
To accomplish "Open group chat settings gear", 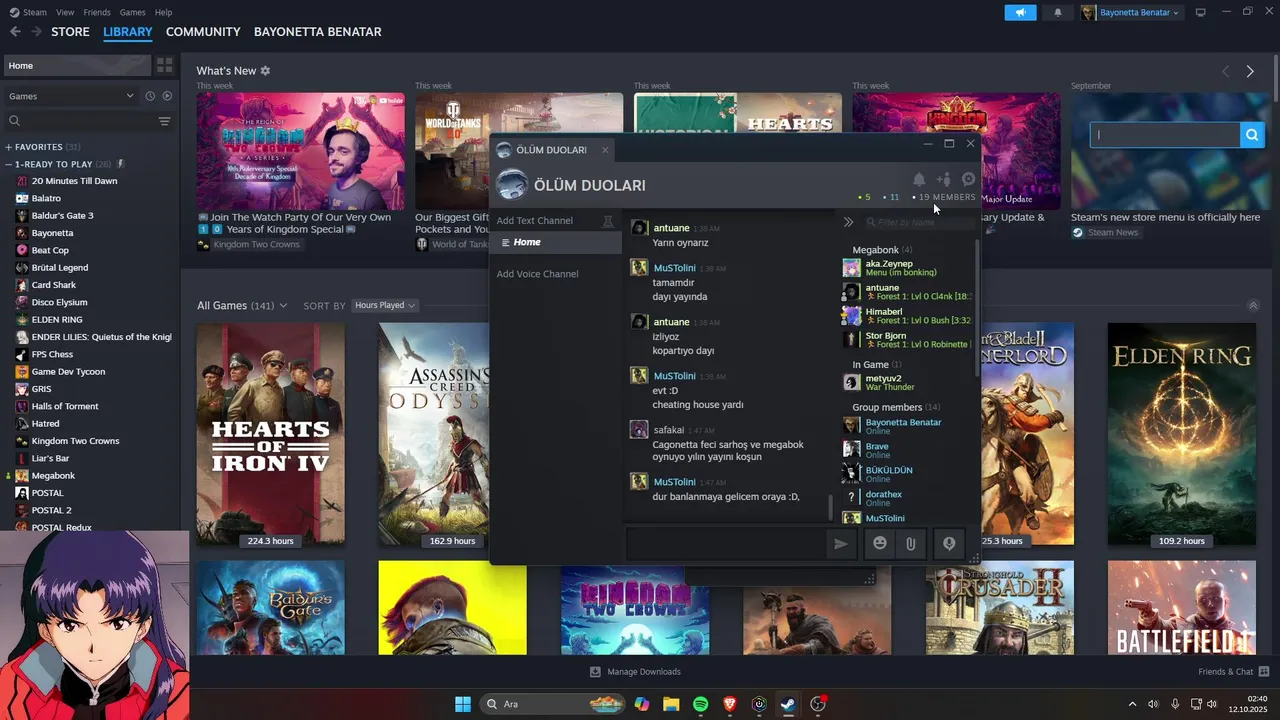I will pos(968,180).
